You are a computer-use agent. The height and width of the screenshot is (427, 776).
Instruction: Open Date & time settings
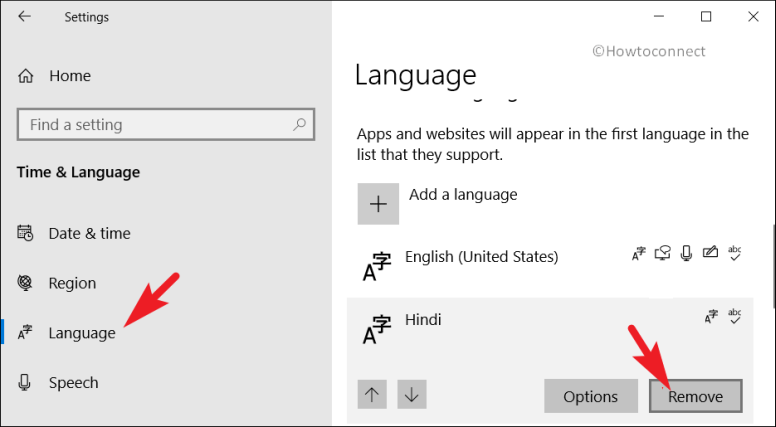89,233
